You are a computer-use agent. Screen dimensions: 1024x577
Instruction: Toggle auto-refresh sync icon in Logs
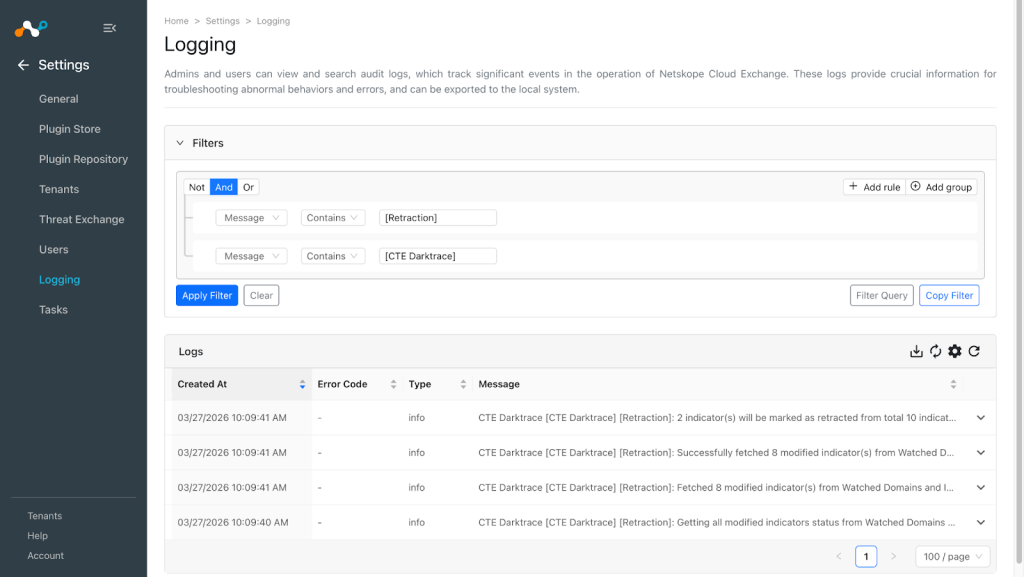point(935,351)
